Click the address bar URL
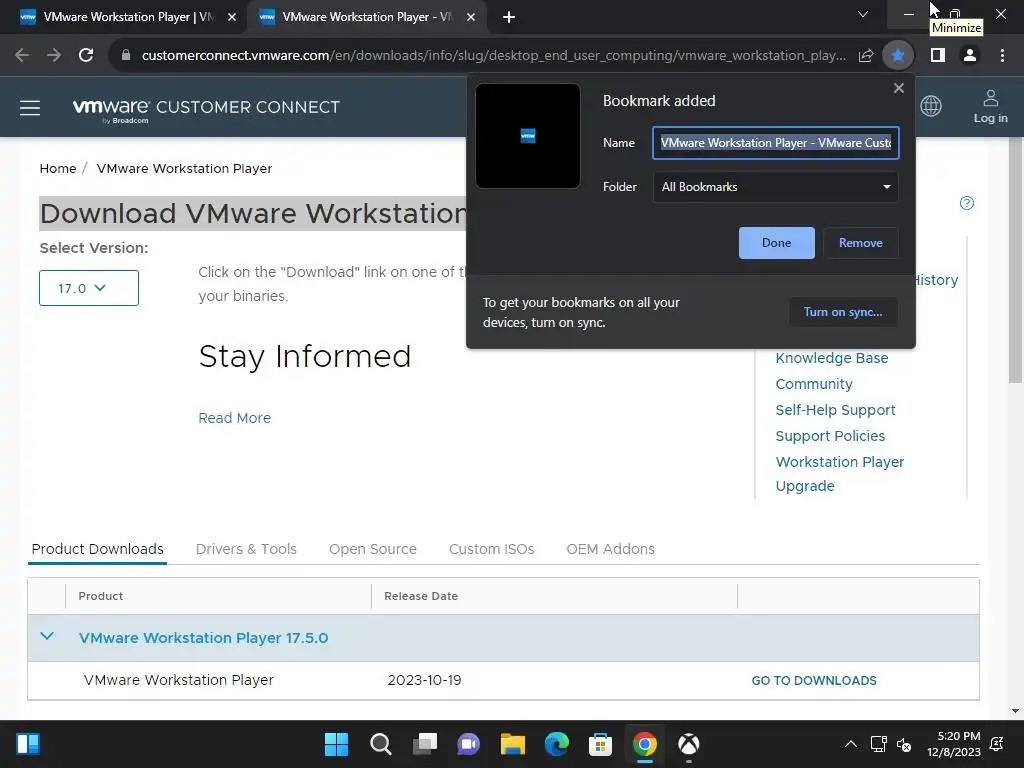This screenshot has width=1024, height=768. tap(494, 56)
